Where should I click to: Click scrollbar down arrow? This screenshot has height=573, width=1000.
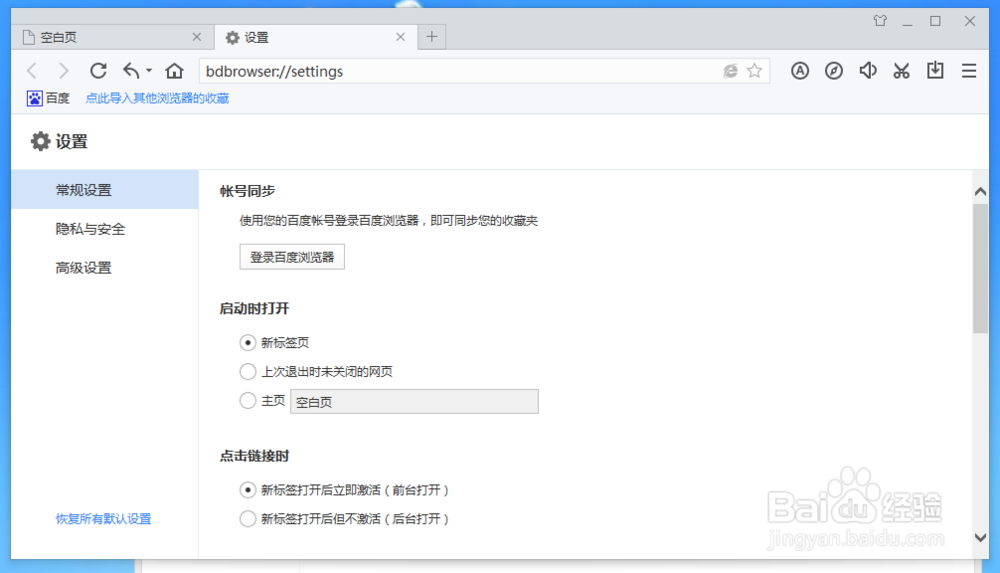980,537
